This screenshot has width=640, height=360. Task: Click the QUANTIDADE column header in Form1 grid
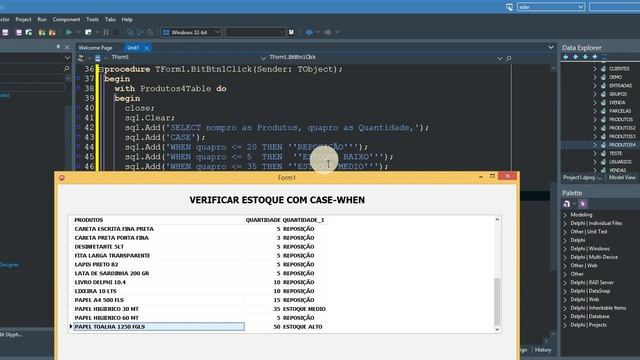point(263,220)
